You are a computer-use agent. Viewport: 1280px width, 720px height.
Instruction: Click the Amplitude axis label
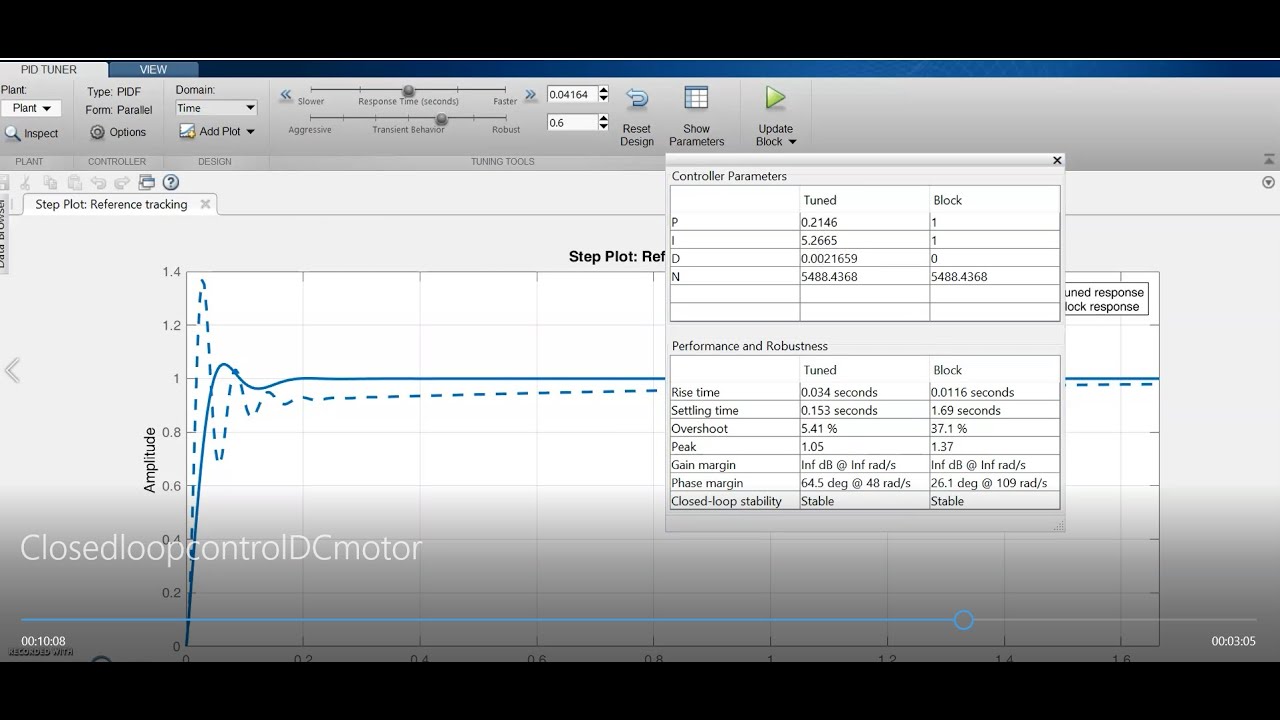pos(150,459)
